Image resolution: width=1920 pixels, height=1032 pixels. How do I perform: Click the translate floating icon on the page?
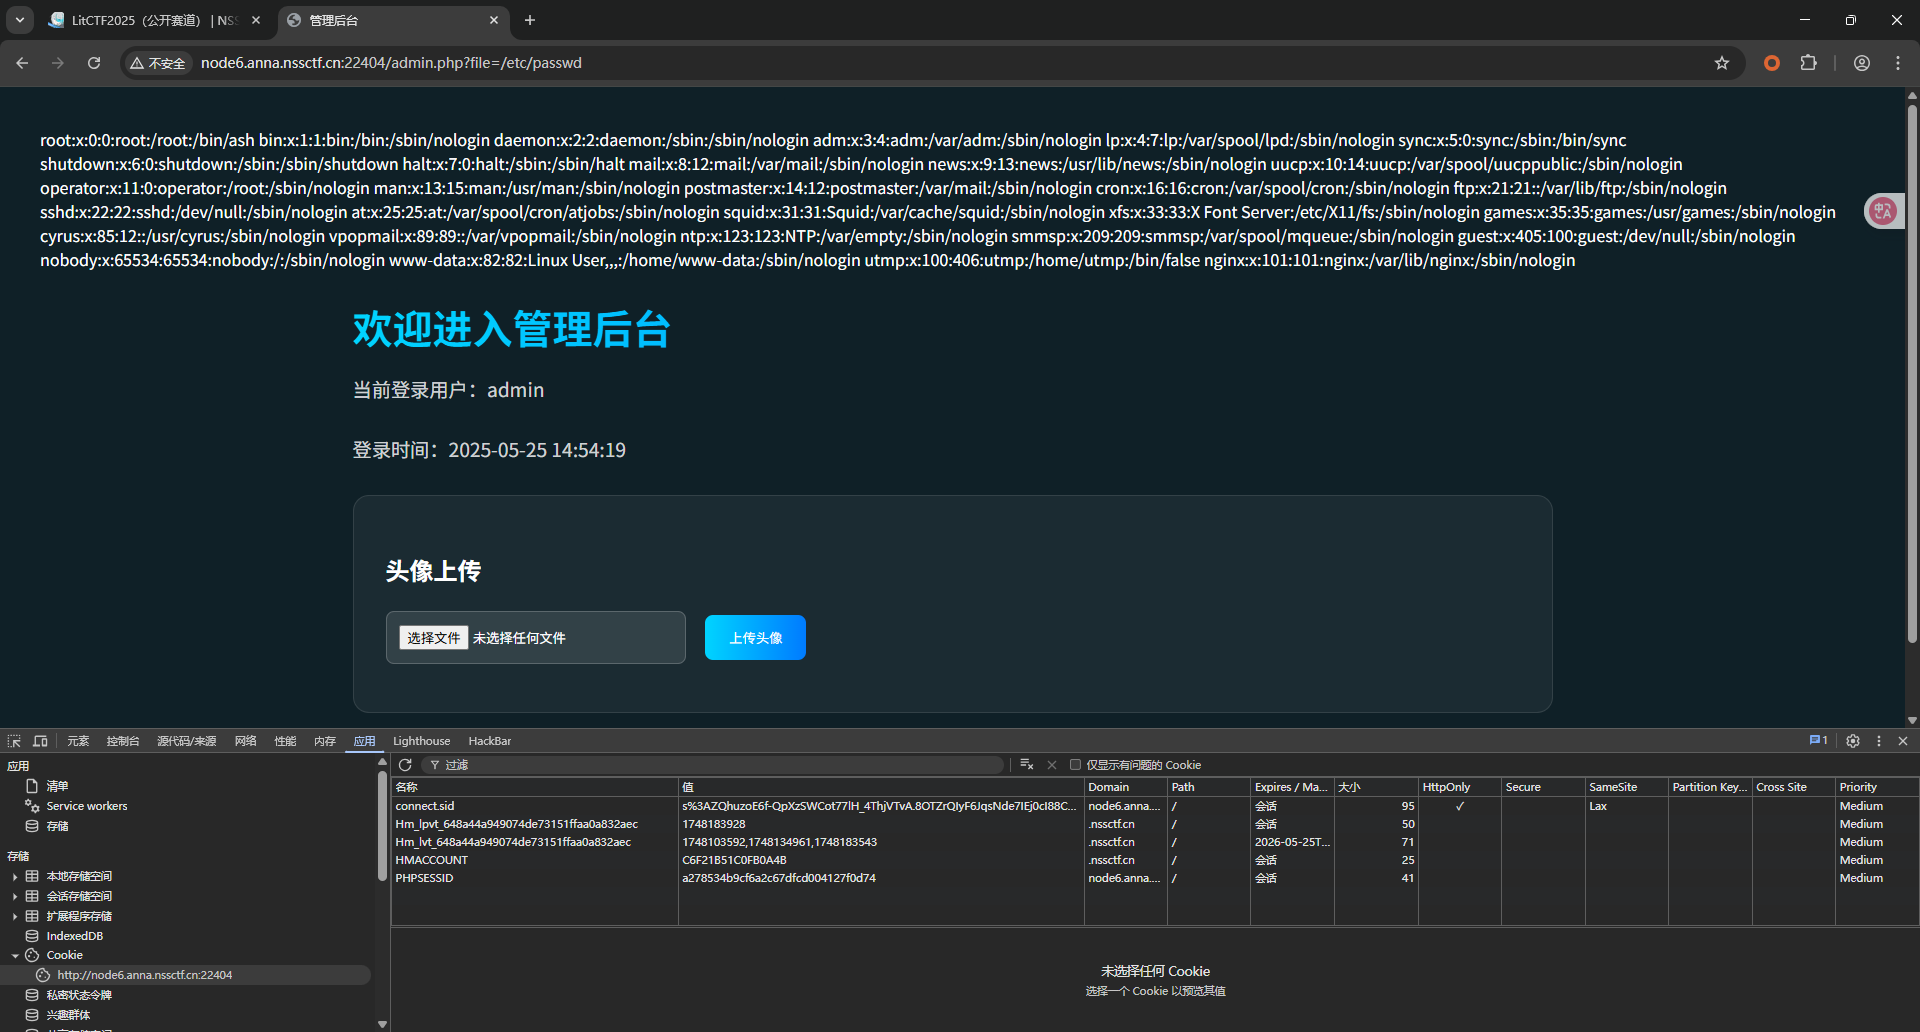(x=1883, y=211)
